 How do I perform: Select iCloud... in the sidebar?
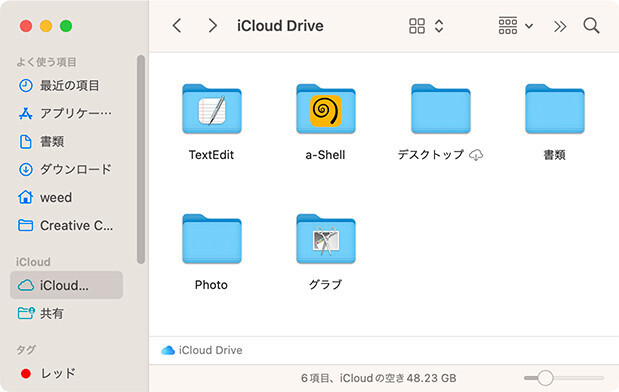point(66,285)
